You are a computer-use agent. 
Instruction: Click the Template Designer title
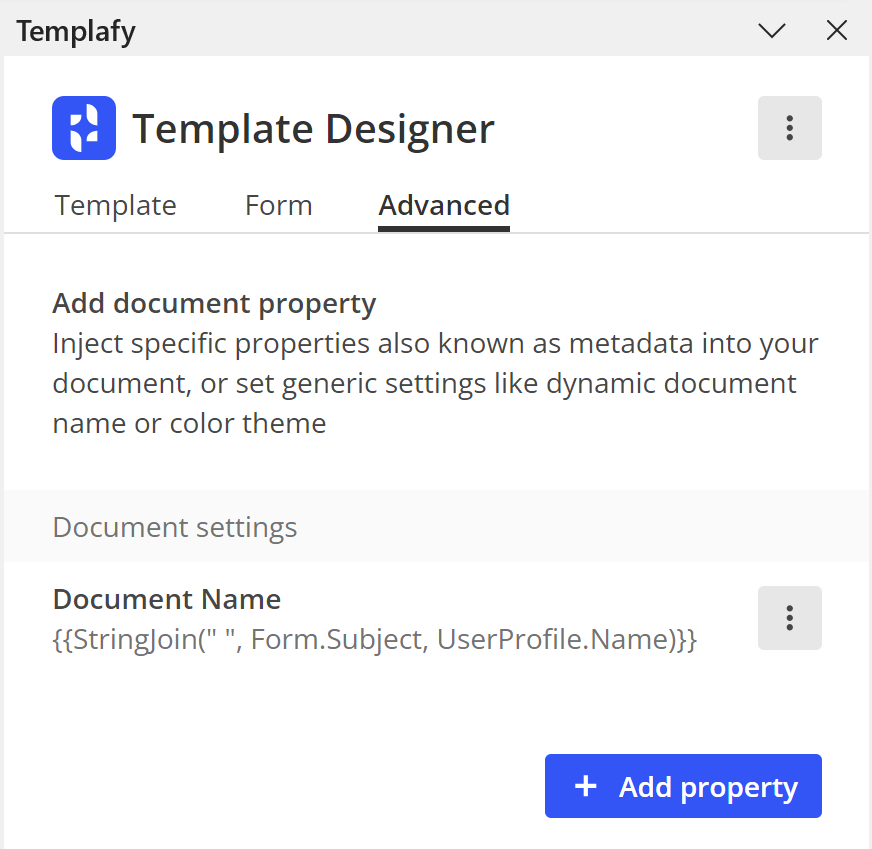pyautogui.click(x=313, y=129)
